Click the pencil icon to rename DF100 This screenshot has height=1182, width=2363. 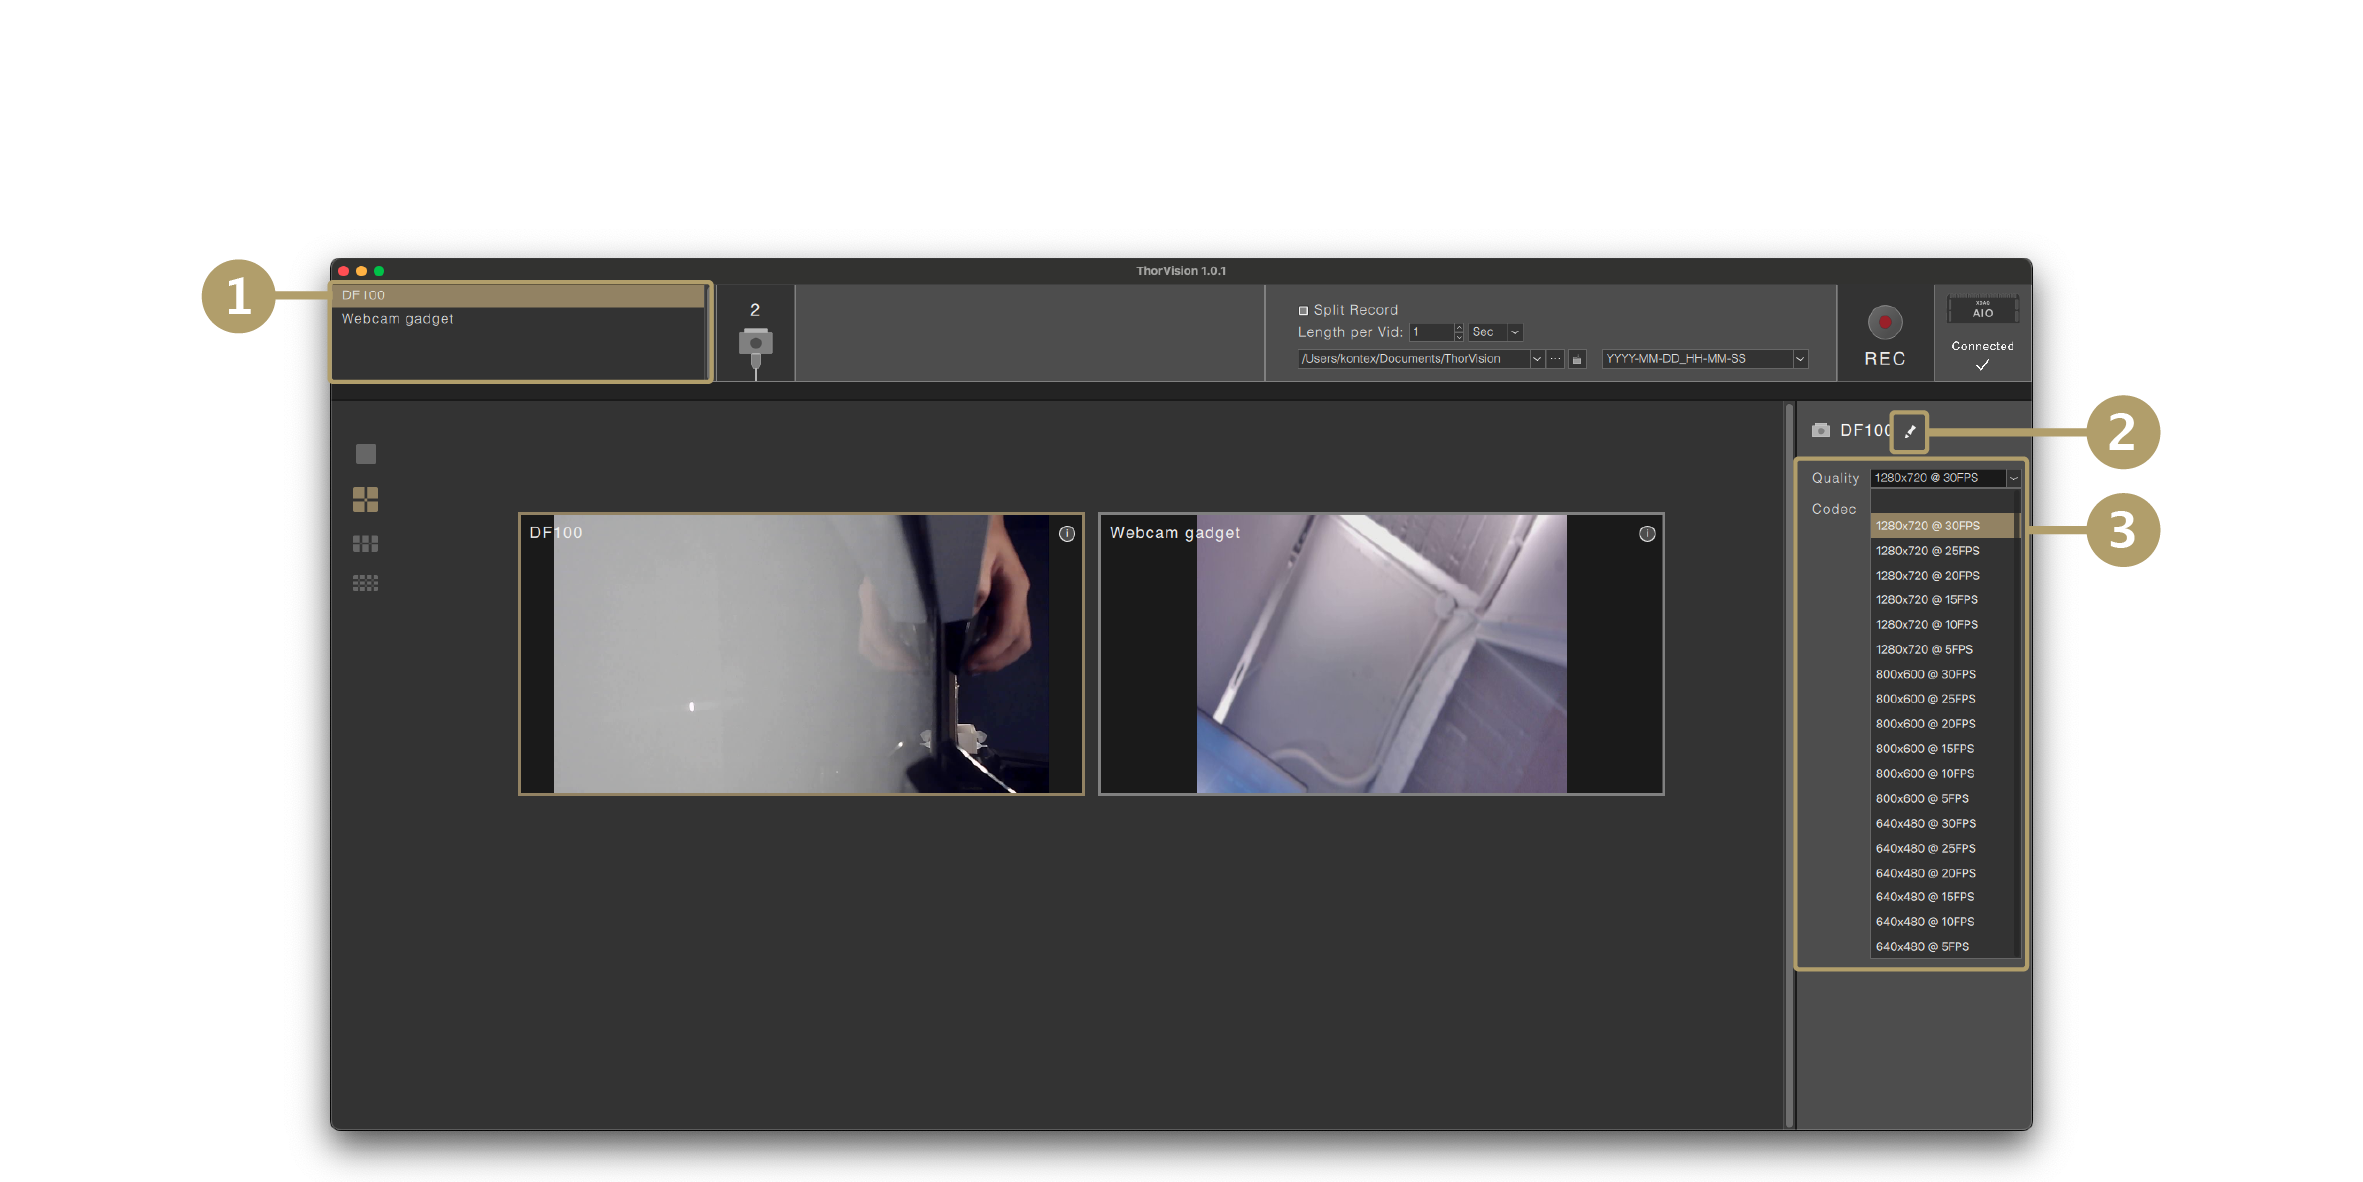click(1909, 431)
